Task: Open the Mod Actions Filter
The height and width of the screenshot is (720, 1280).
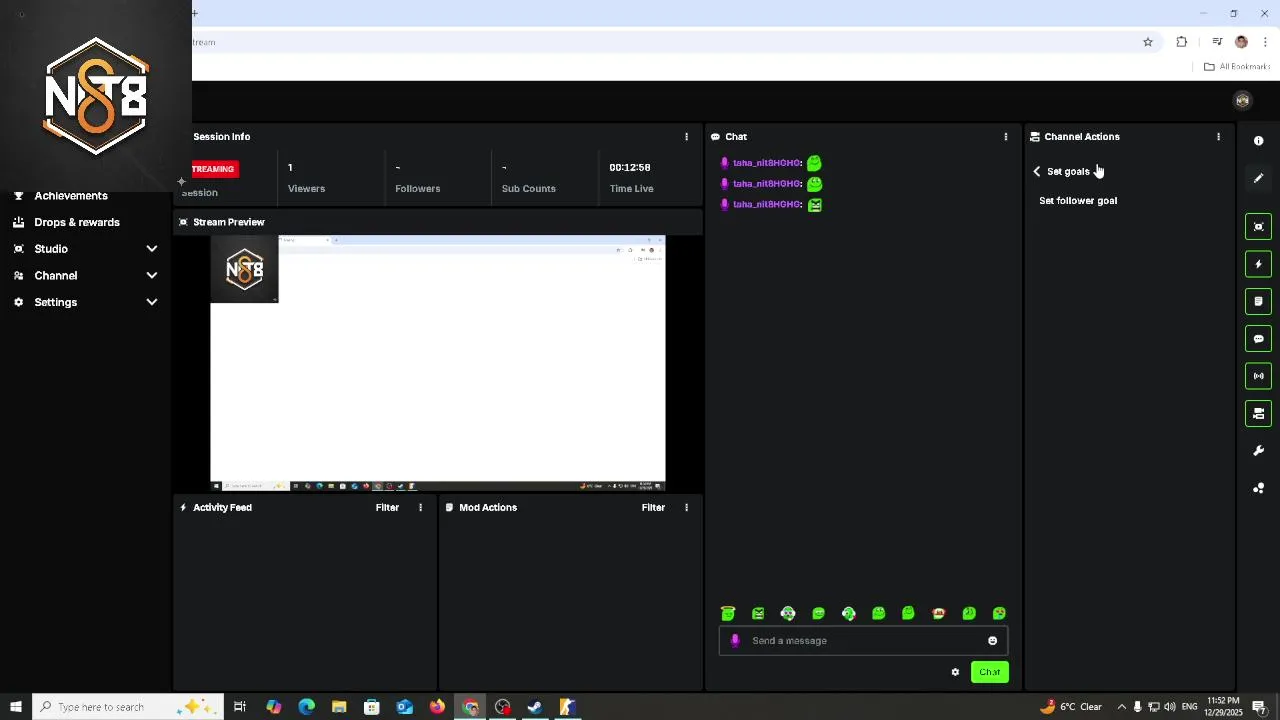Action: 653,508
